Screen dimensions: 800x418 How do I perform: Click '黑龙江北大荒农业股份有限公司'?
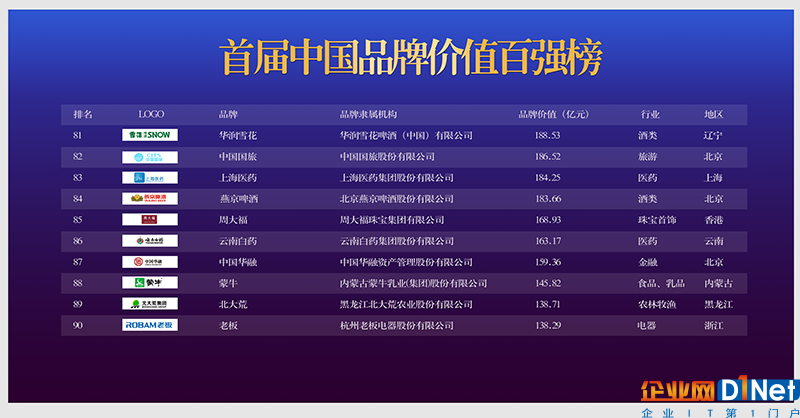[406, 304]
